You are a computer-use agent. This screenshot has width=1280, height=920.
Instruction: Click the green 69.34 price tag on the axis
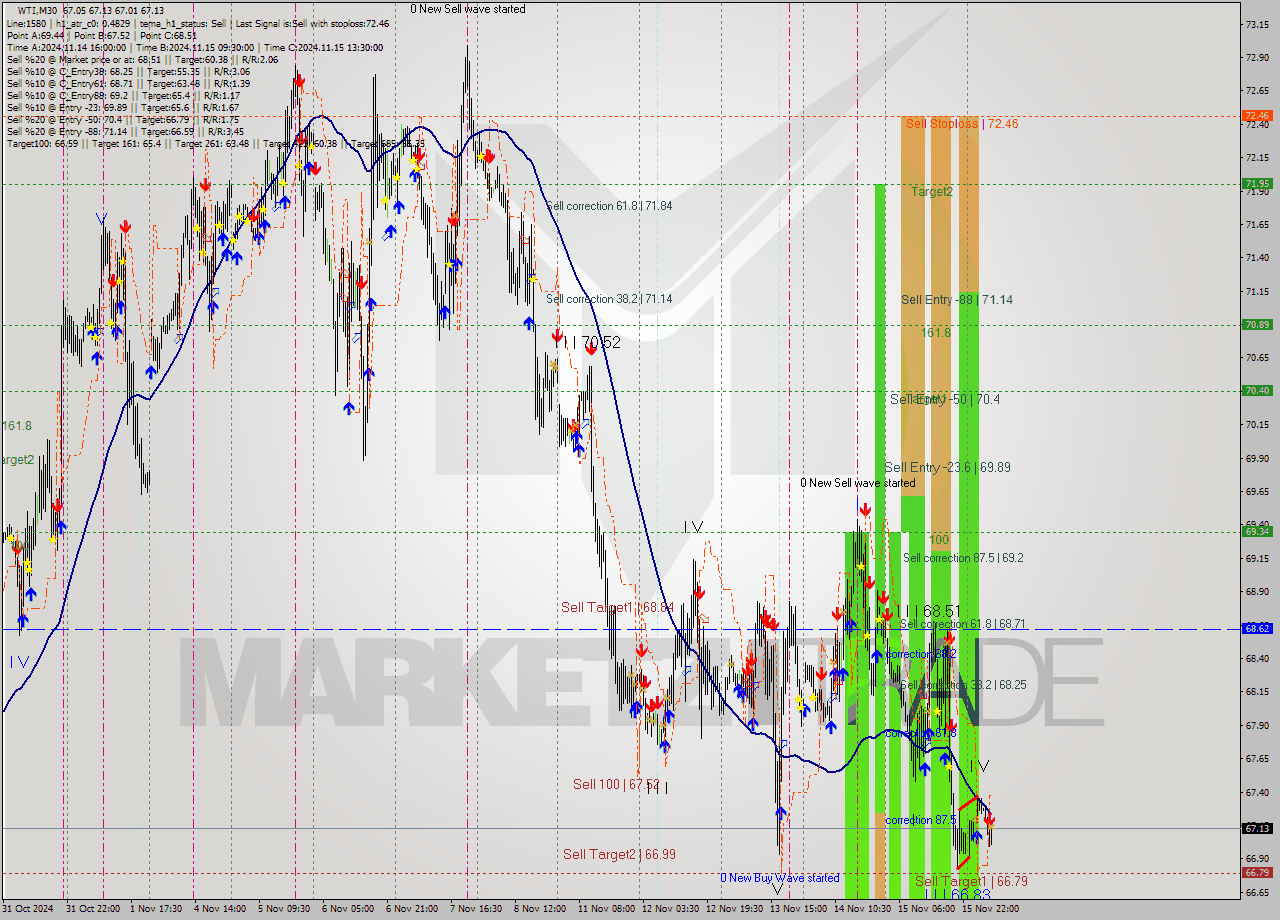[x=1257, y=532]
